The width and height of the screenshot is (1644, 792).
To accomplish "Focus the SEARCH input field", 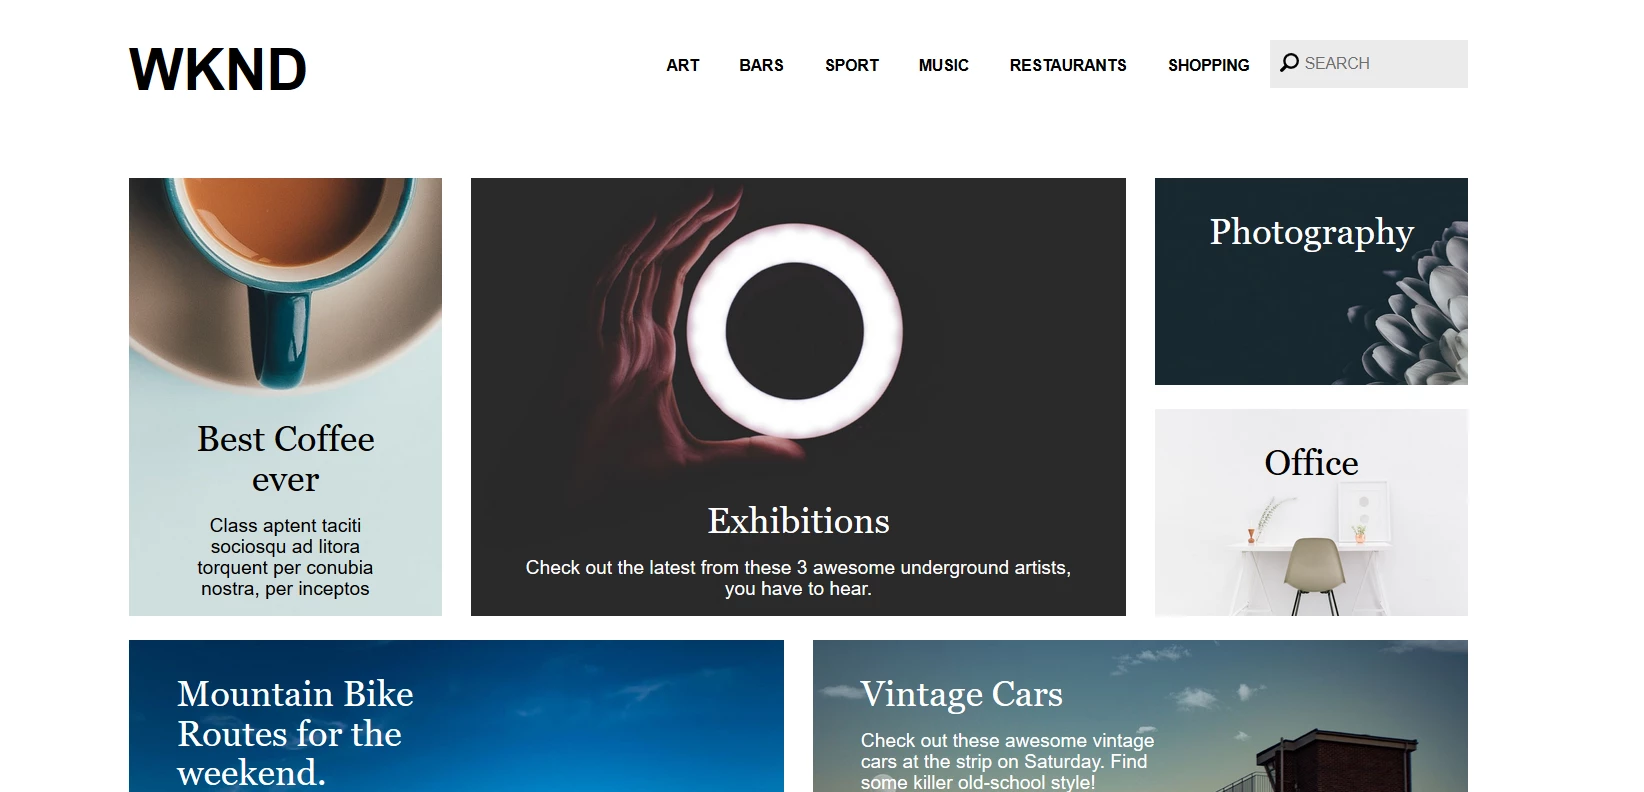I will point(1369,64).
